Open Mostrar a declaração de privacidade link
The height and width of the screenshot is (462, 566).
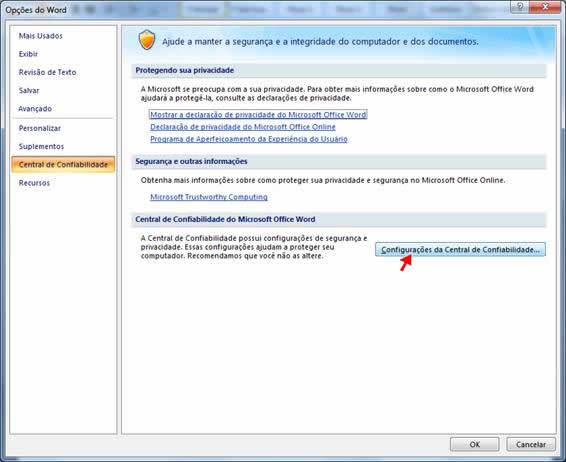258,114
